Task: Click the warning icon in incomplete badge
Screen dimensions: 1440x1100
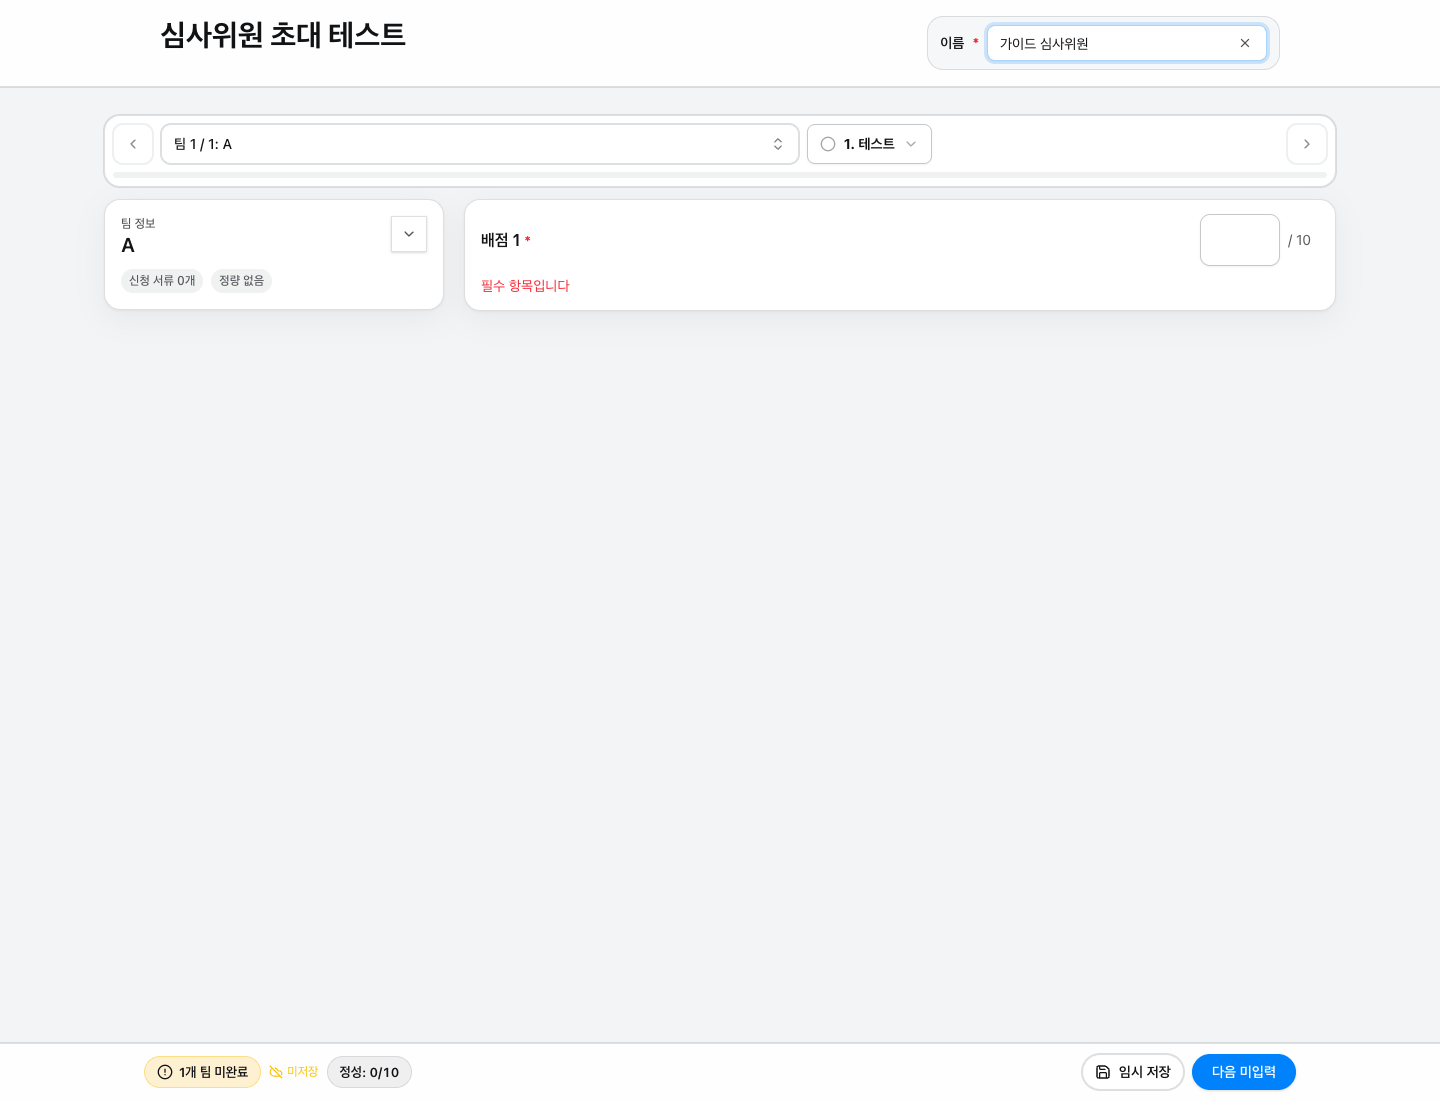Action: pos(165,1072)
